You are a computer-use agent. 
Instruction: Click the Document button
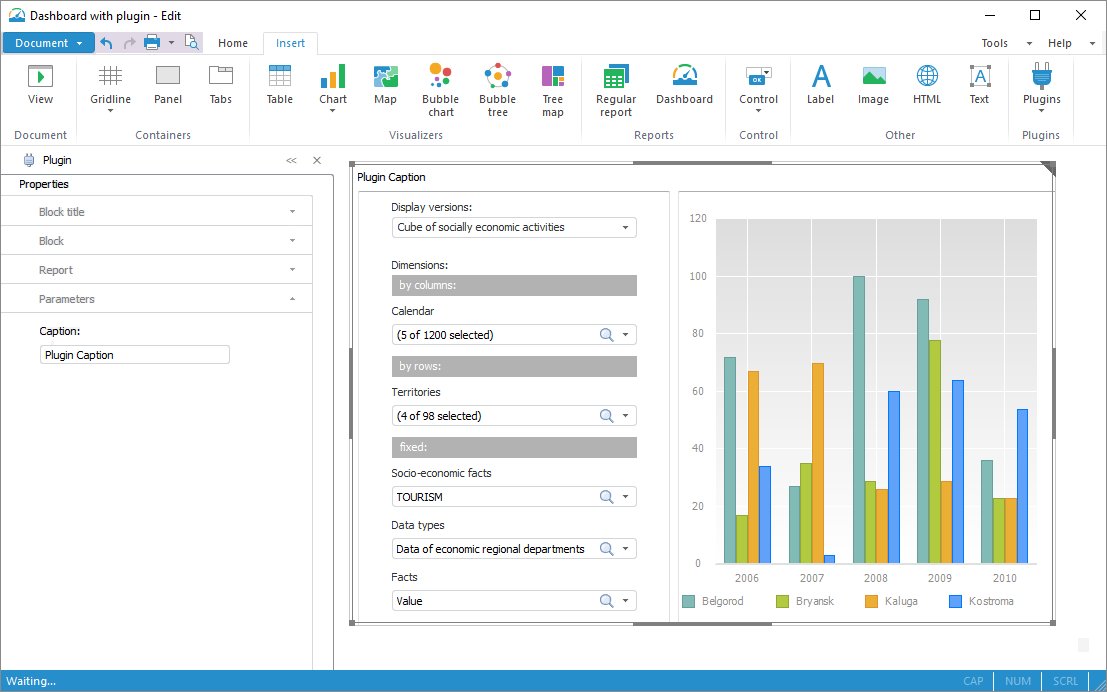[48, 43]
